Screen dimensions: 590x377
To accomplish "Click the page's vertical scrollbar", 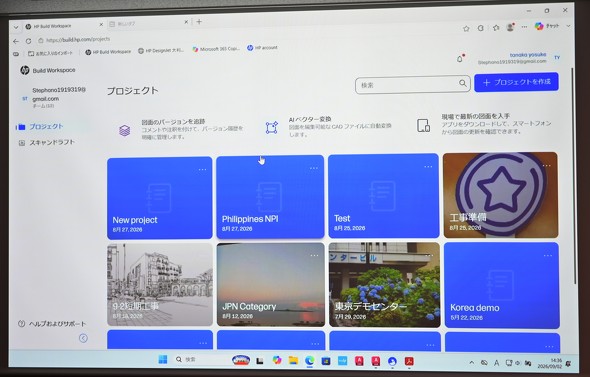I will (x=573, y=176).
